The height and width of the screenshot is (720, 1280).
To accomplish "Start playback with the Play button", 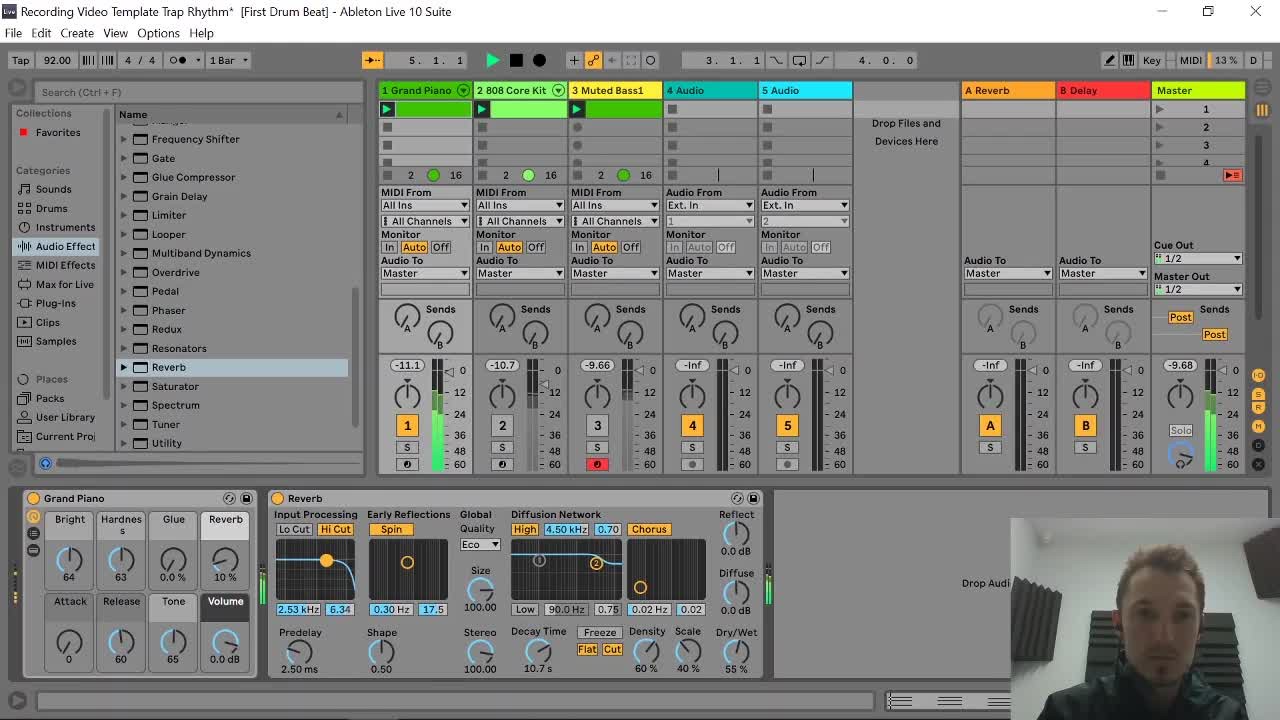I will [x=492, y=60].
